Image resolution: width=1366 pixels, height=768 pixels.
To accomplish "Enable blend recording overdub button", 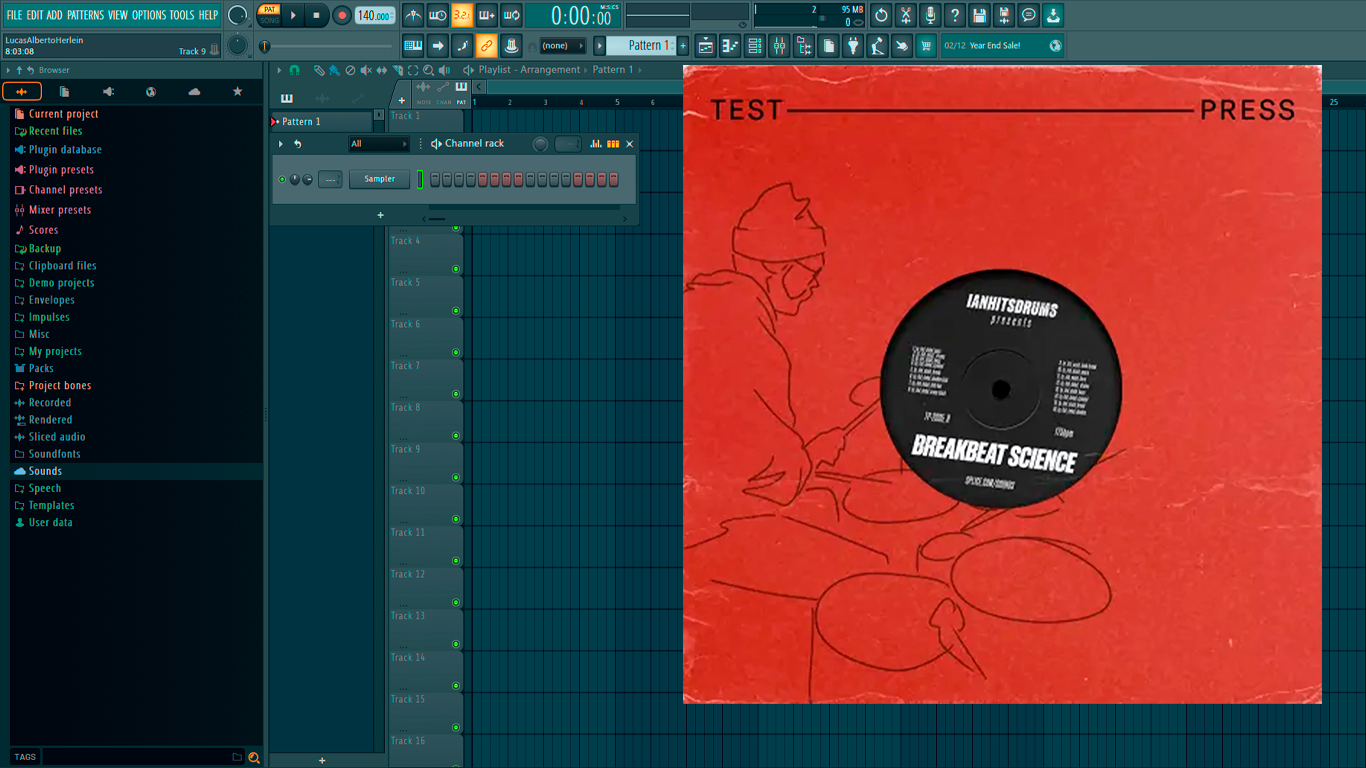I will point(487,15).
